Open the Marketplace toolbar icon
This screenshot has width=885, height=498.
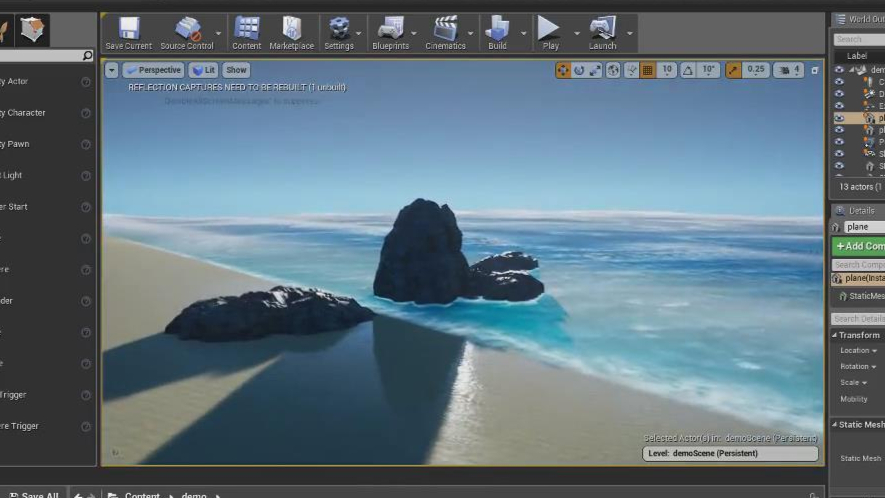pos(291,33)
